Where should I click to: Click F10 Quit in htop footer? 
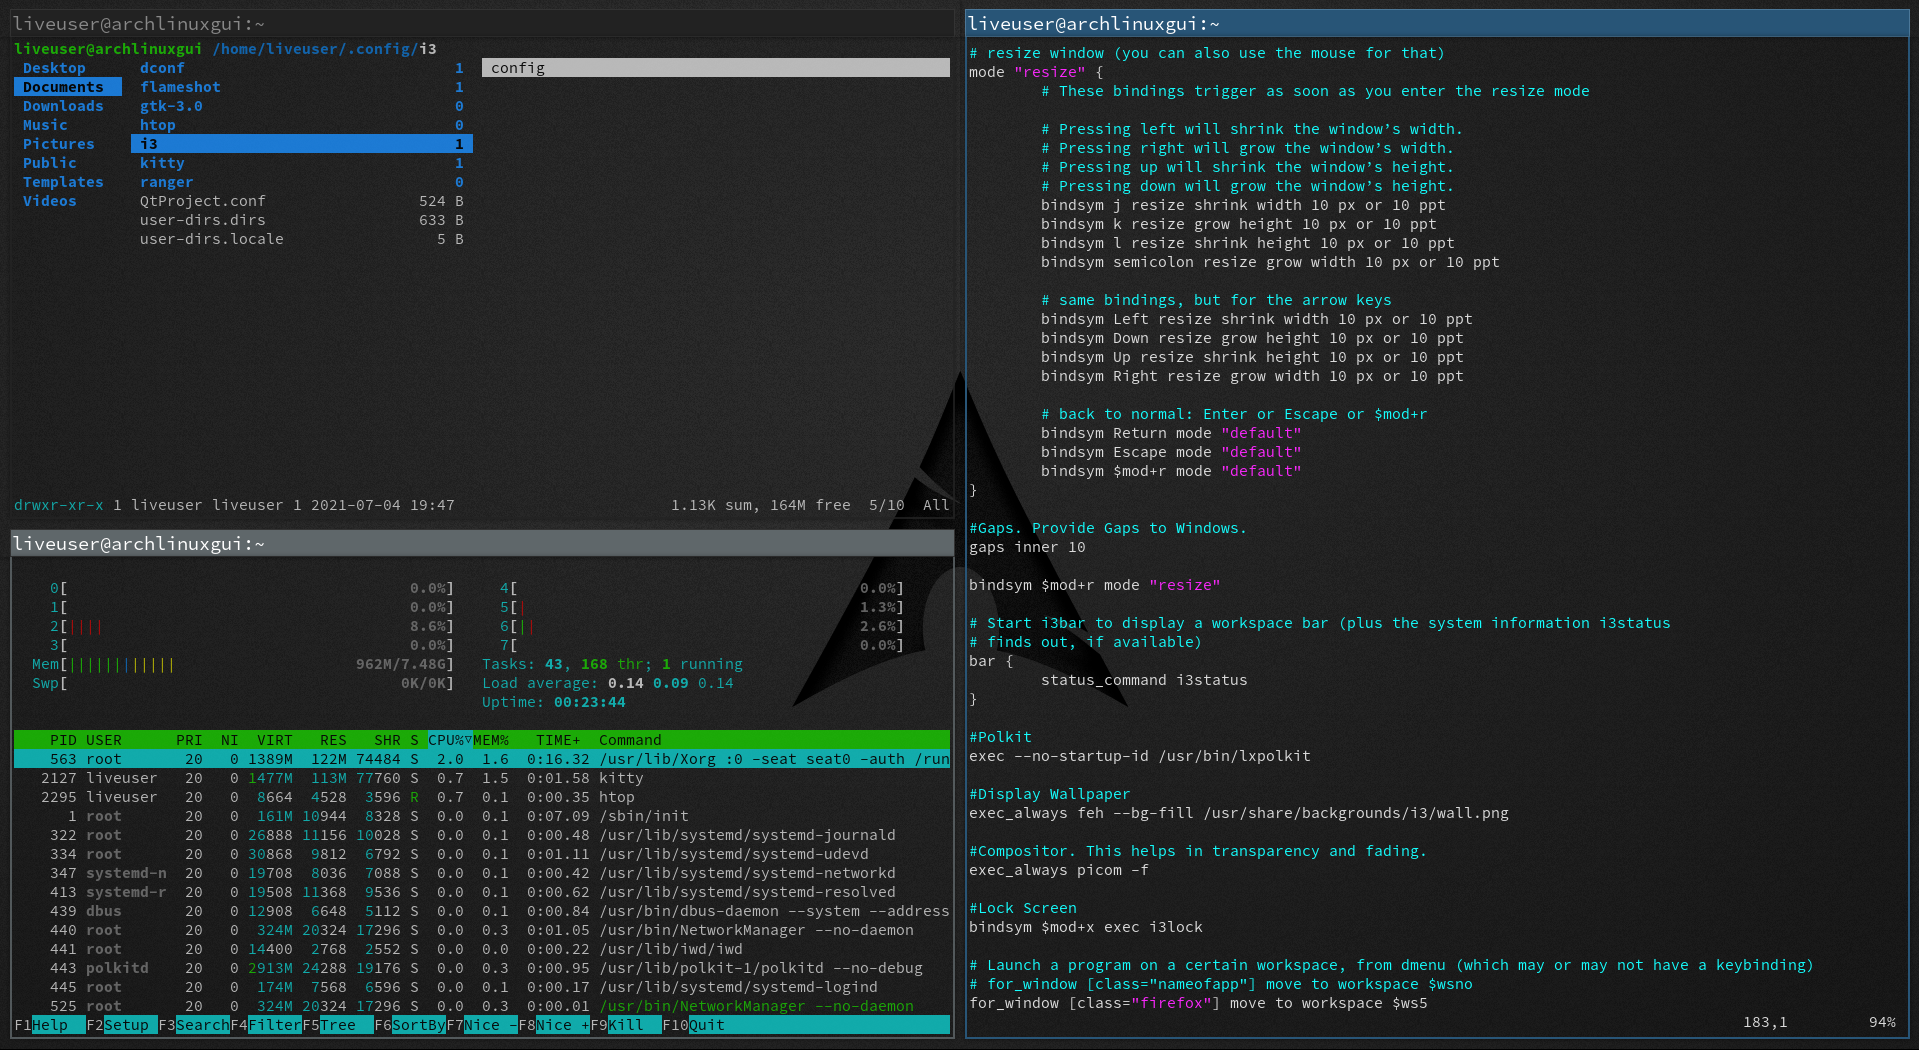point(693,1025)
